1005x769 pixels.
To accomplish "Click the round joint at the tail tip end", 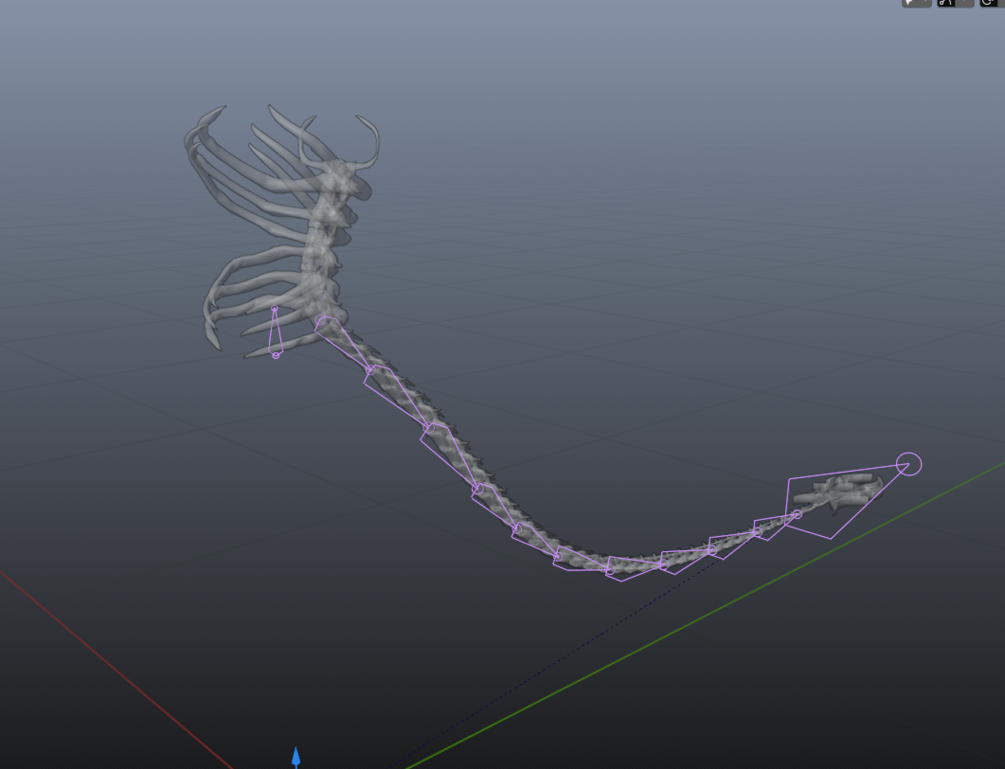I will pyautogui.click(x=908, y=464).
